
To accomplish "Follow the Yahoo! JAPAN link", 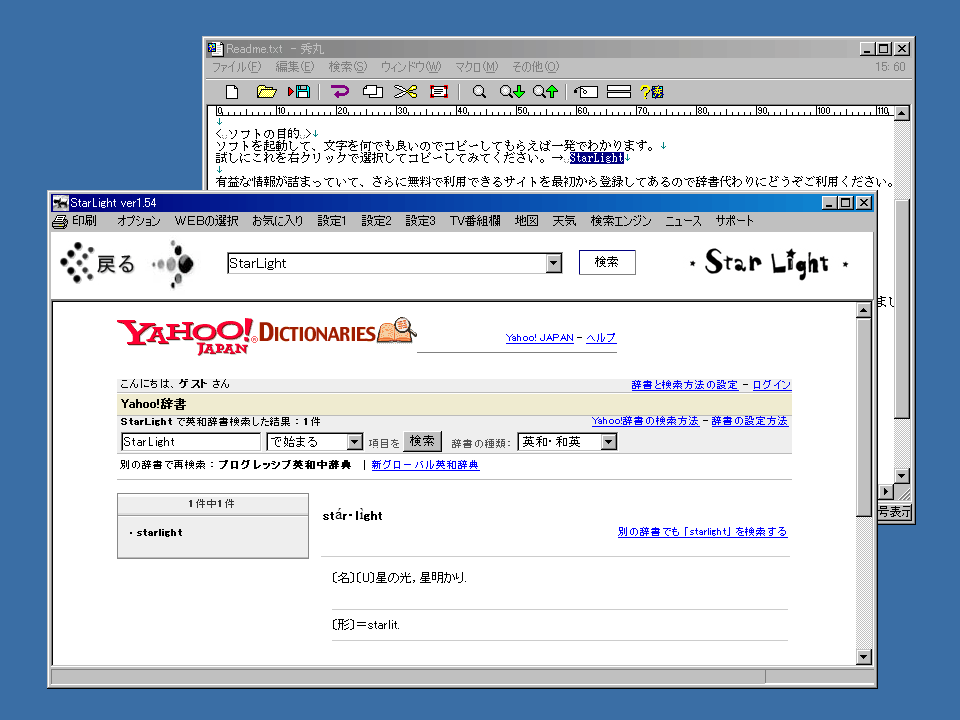I will pos(539,337).
